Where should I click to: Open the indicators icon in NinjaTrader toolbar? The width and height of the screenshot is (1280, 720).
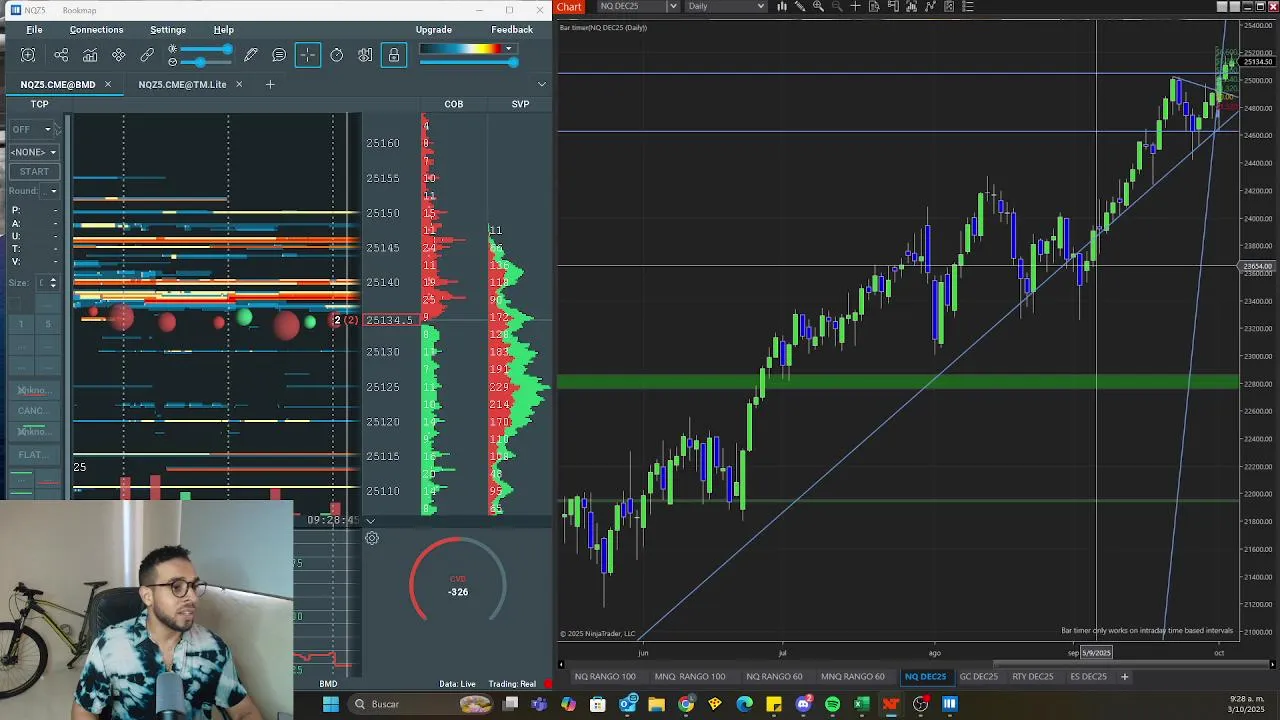[929, 6]
